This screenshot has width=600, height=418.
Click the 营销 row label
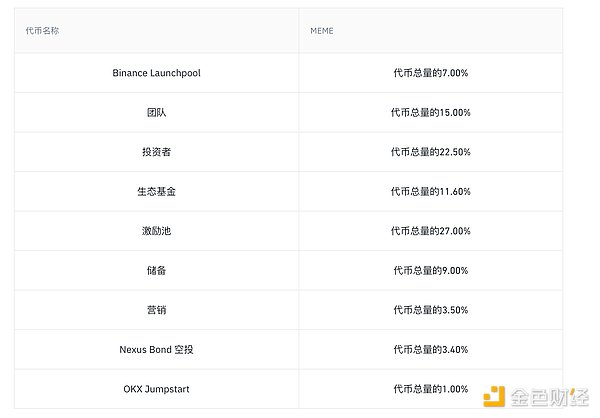[156, 310]
